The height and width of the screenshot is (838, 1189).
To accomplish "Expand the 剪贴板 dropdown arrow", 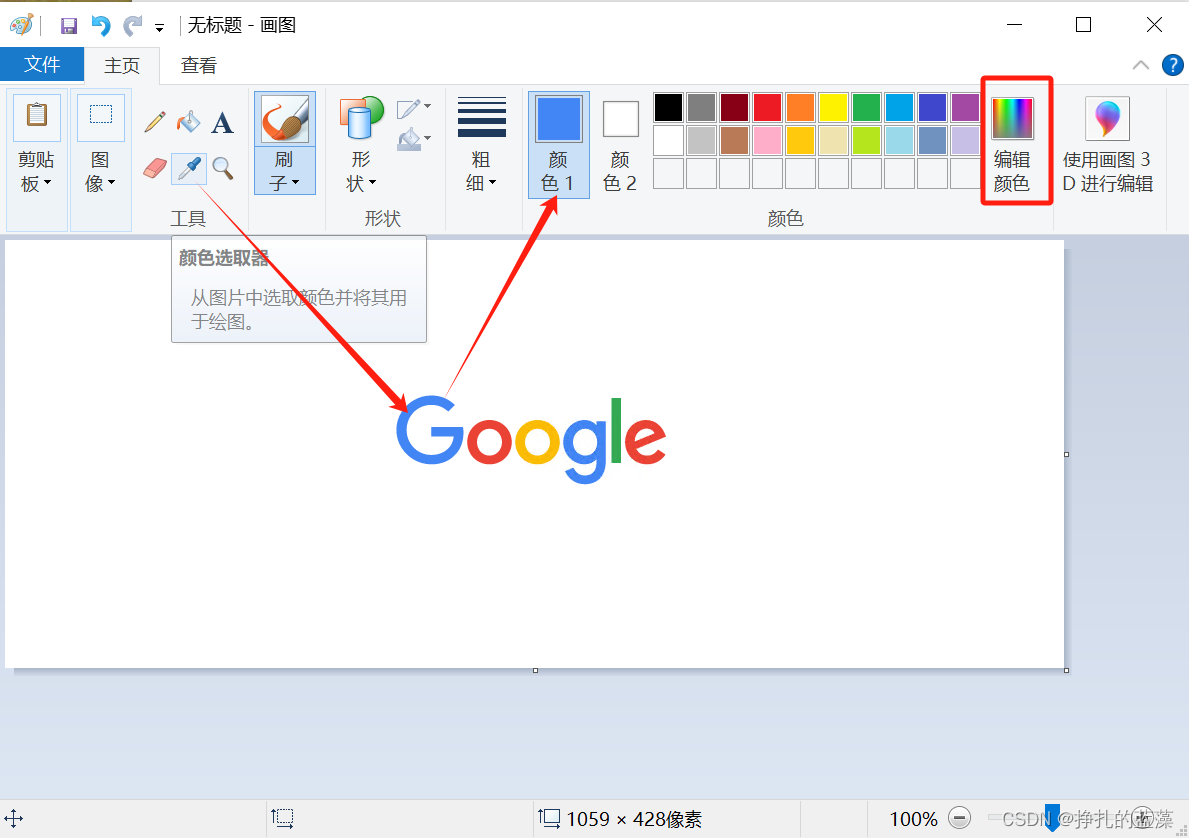I will tap(47, 183).
